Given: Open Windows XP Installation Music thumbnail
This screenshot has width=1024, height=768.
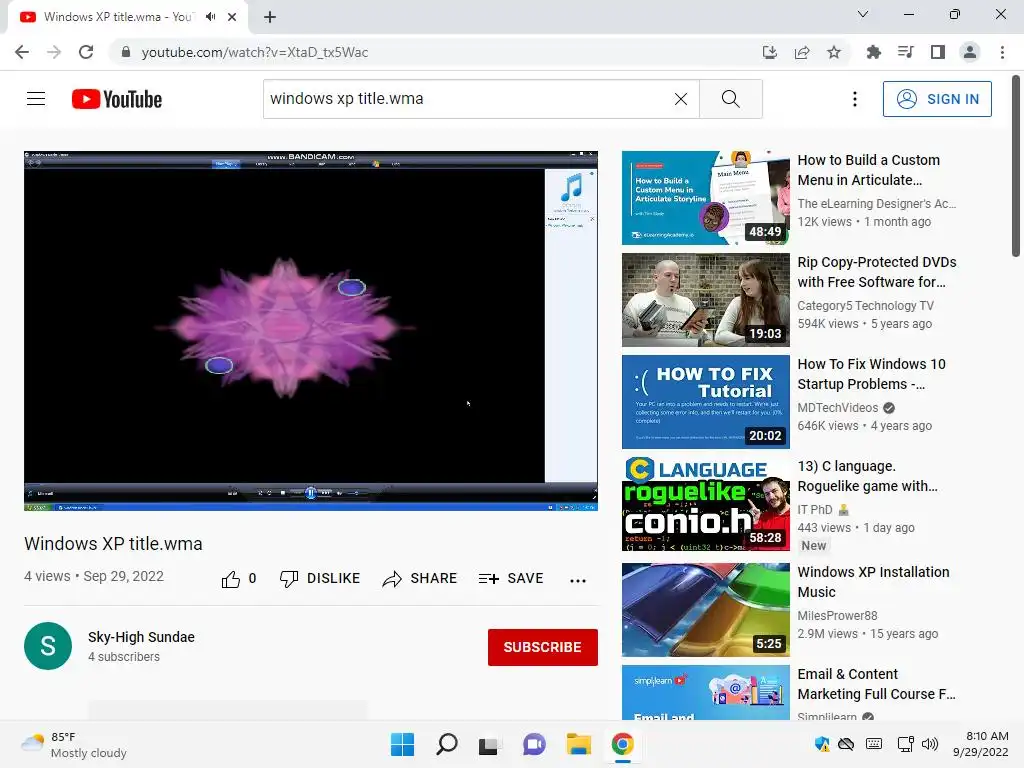Looking at the screenshot, I should click(705, 609).
